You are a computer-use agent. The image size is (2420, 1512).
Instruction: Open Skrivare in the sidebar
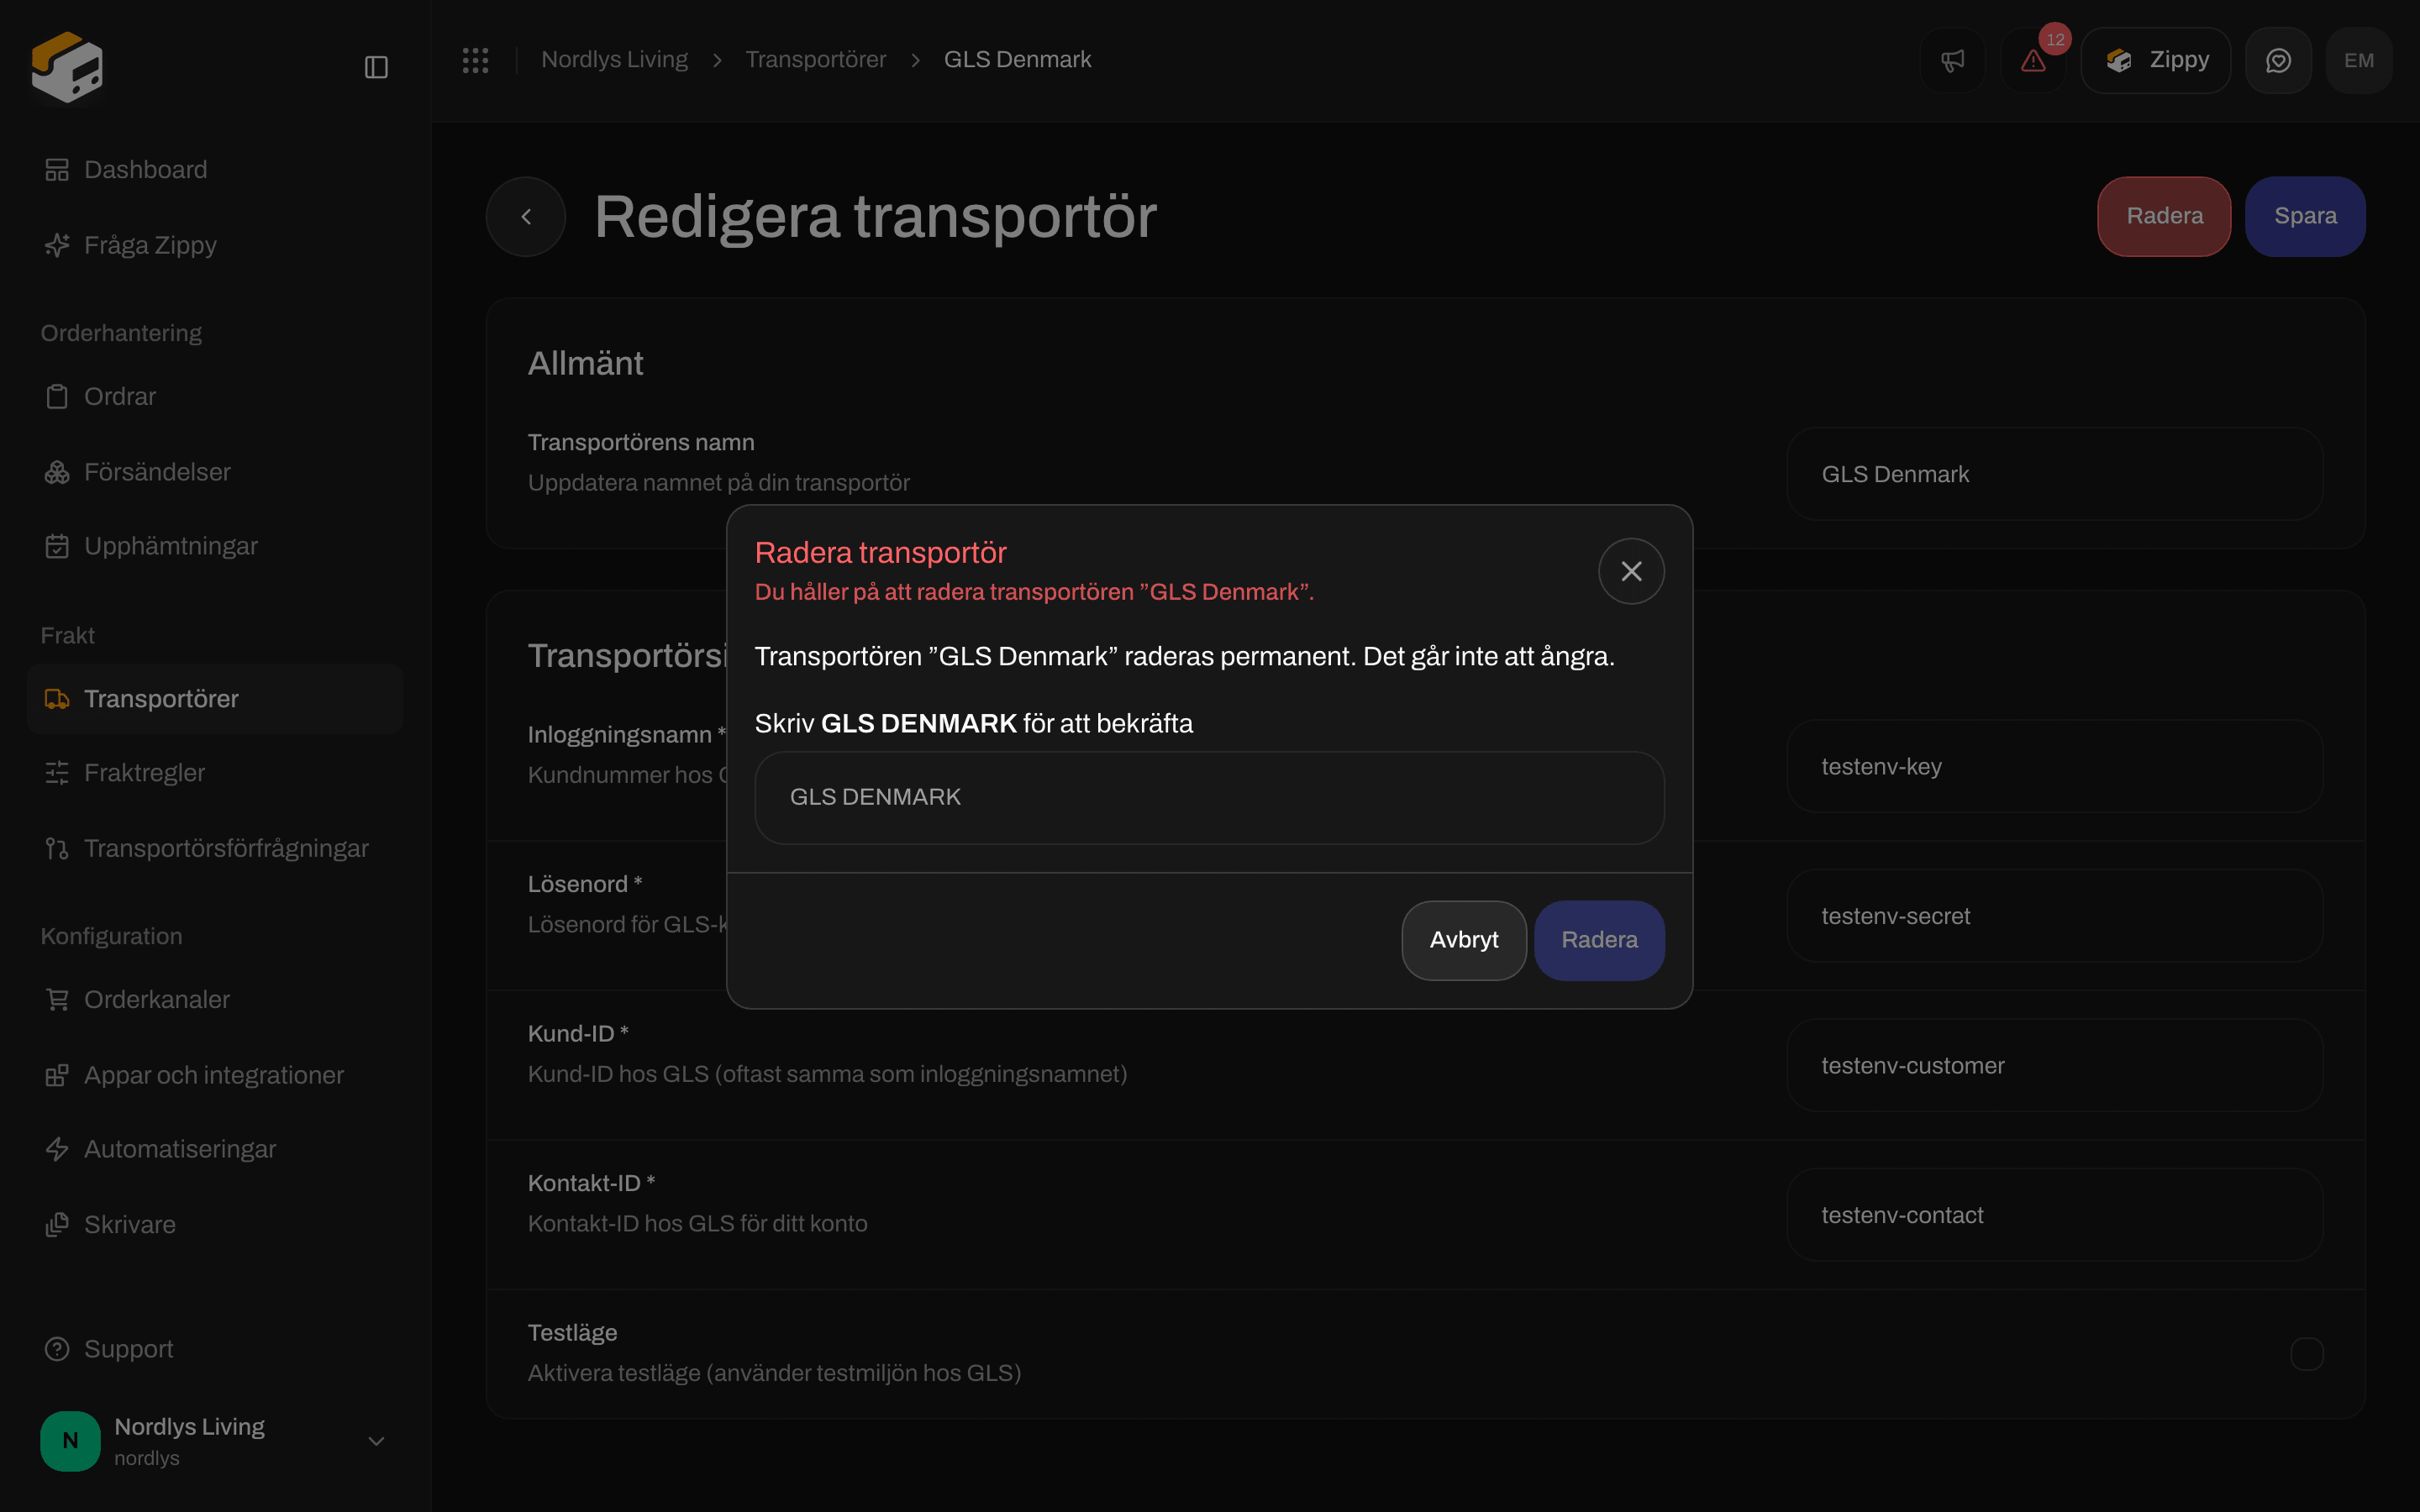[215, 1224]
